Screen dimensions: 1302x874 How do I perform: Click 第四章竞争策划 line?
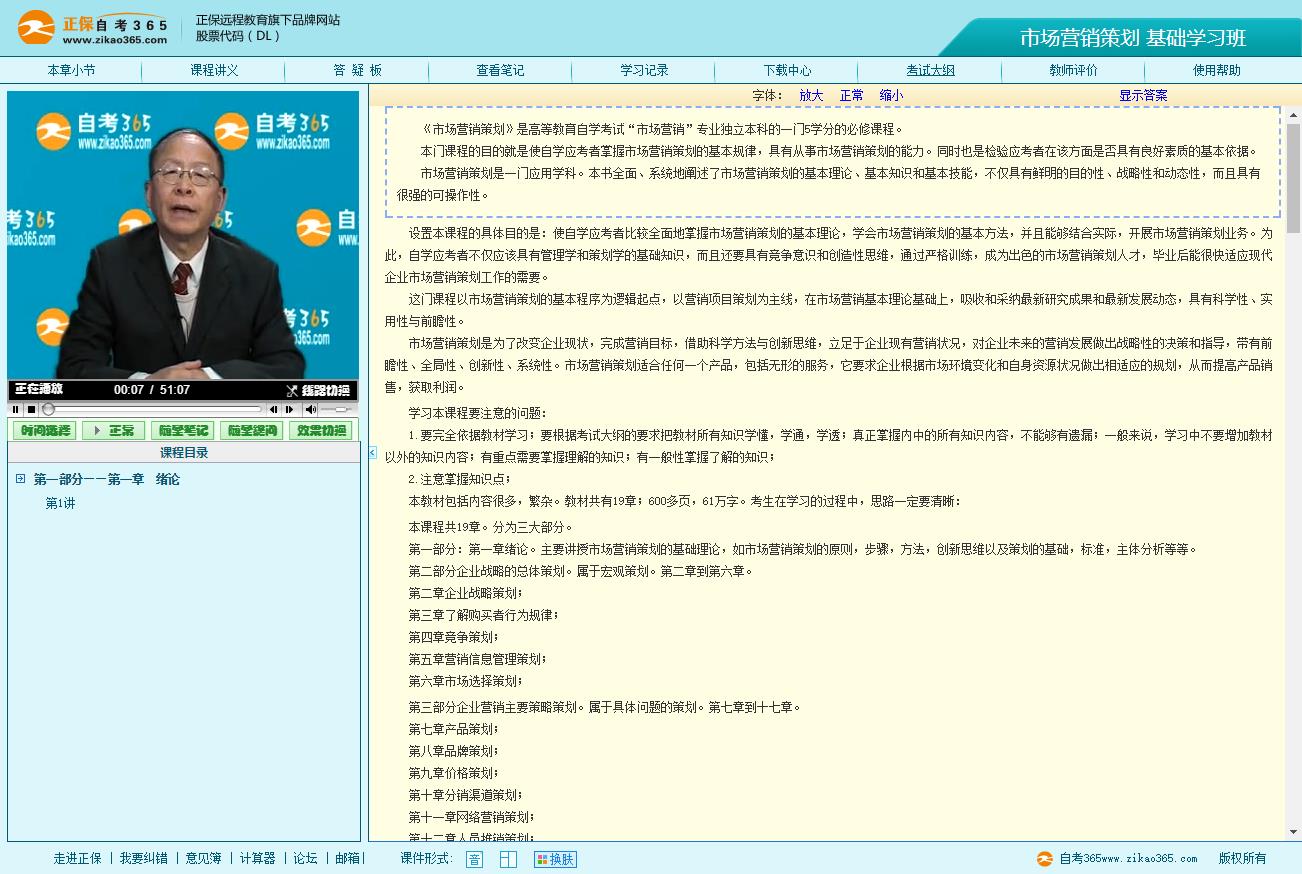[x=452, y=638]
